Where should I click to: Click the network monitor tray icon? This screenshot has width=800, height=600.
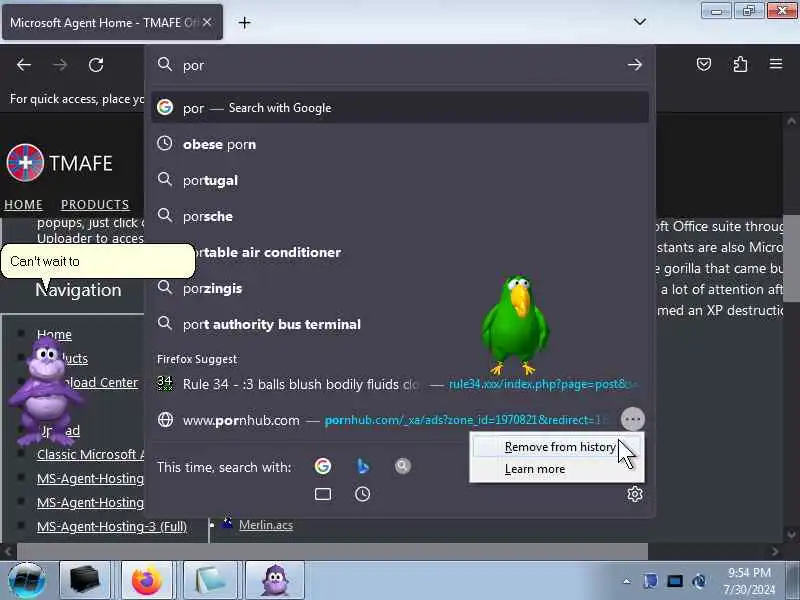pos(674,581)
